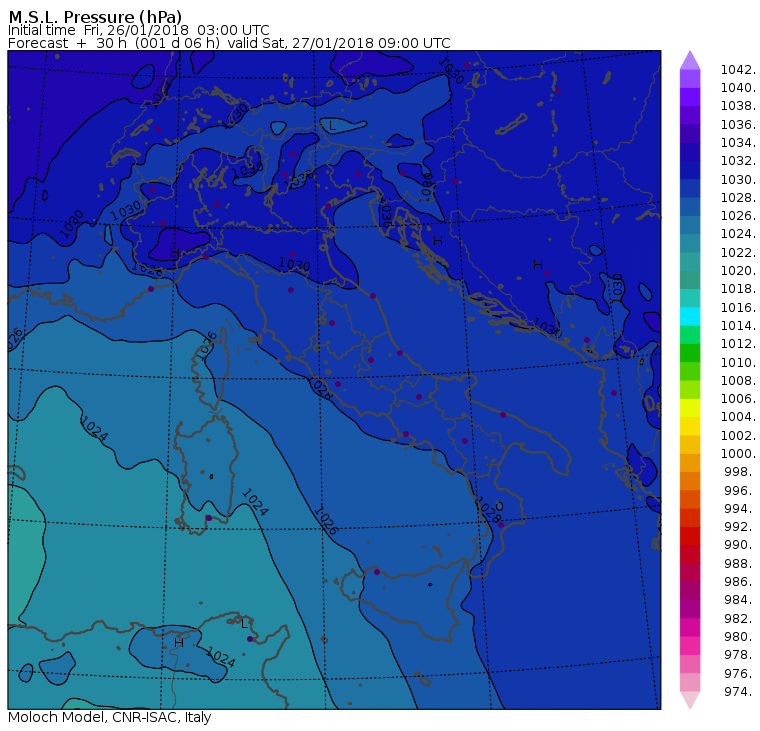Click the 988. legend label
Image resolution: width=760 pixels, height=731 pixels.
click(740, 563)
